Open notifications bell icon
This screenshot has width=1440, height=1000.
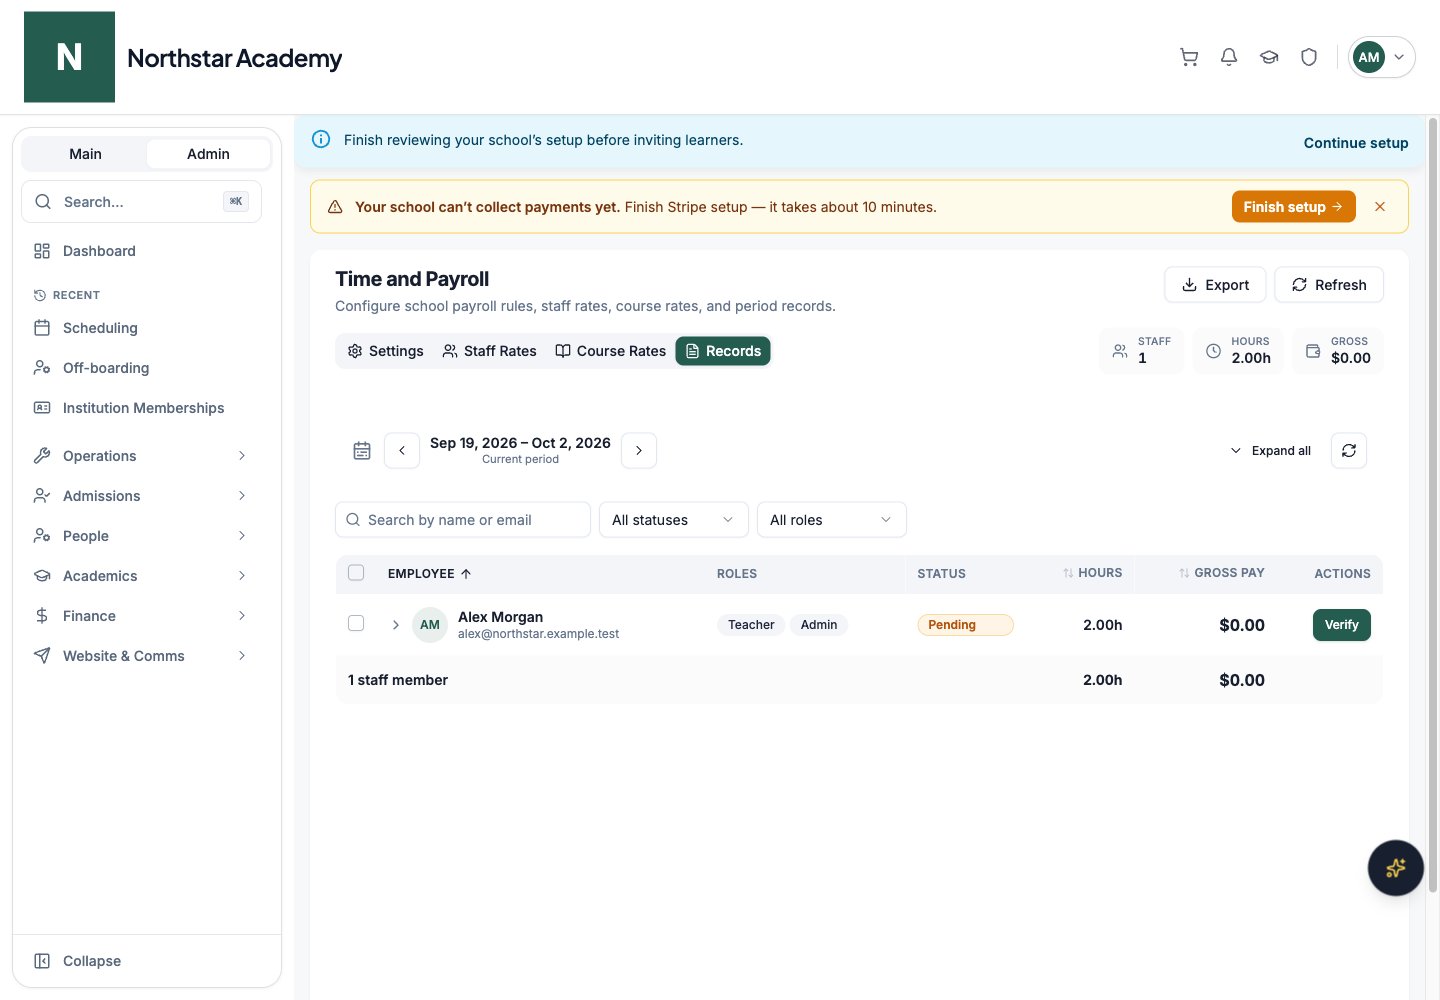click(x=1229, y=57)
